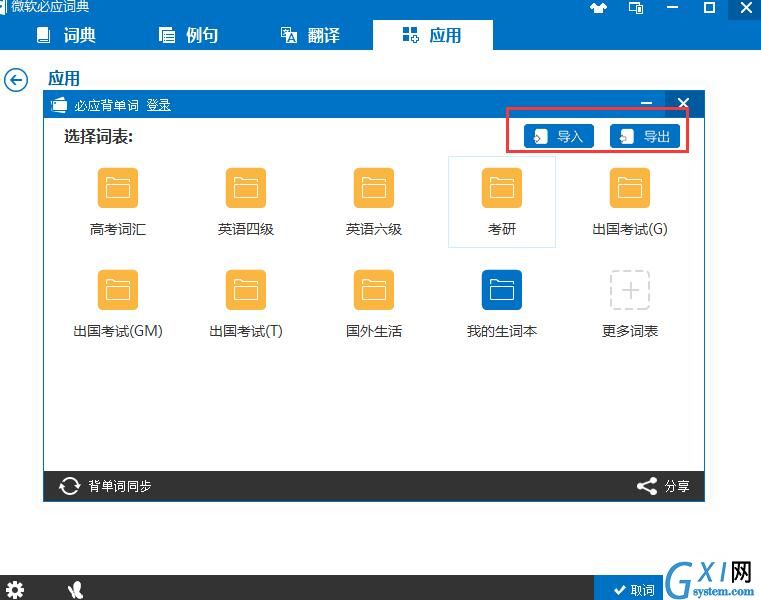
Task: Click the 登录 login link
Action: point(159,105)
